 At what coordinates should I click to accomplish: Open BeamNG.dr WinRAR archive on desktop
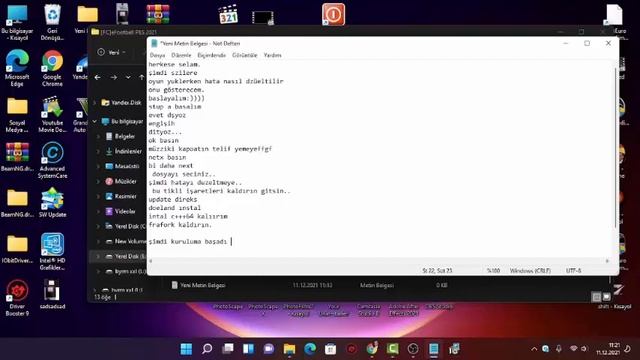[x=17, y=157]
